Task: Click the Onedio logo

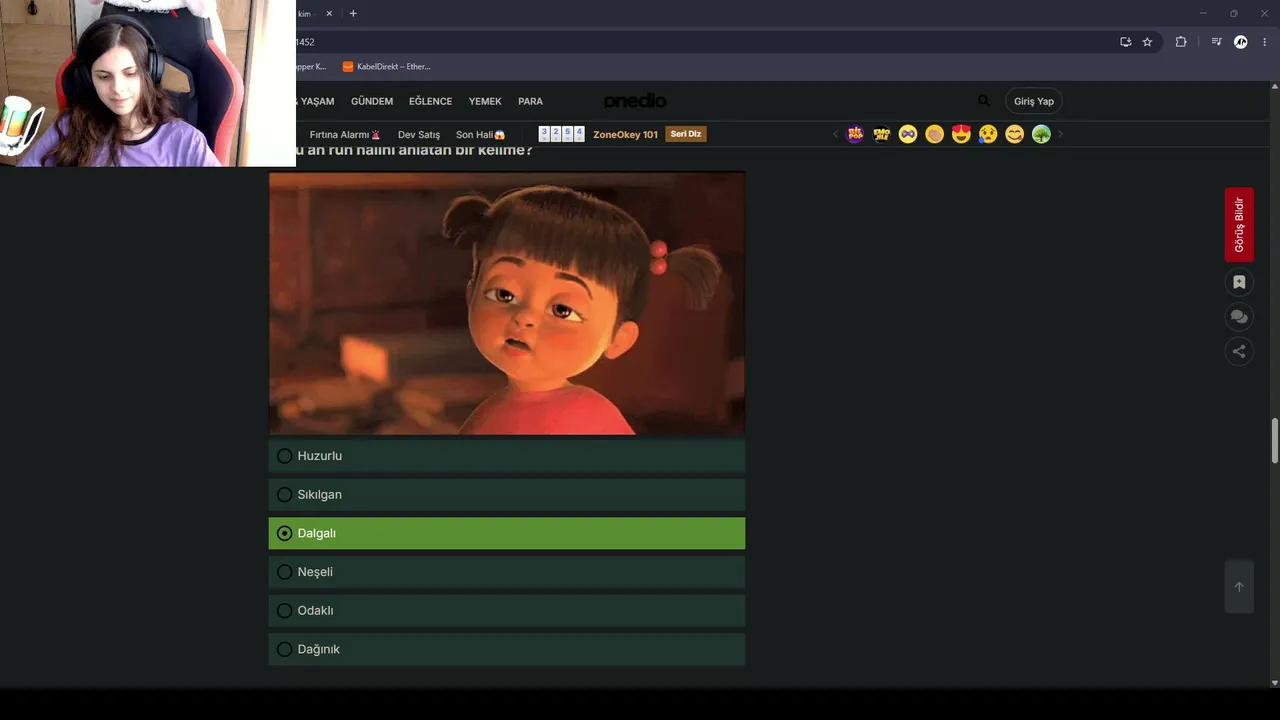Action: click(635, 101)
